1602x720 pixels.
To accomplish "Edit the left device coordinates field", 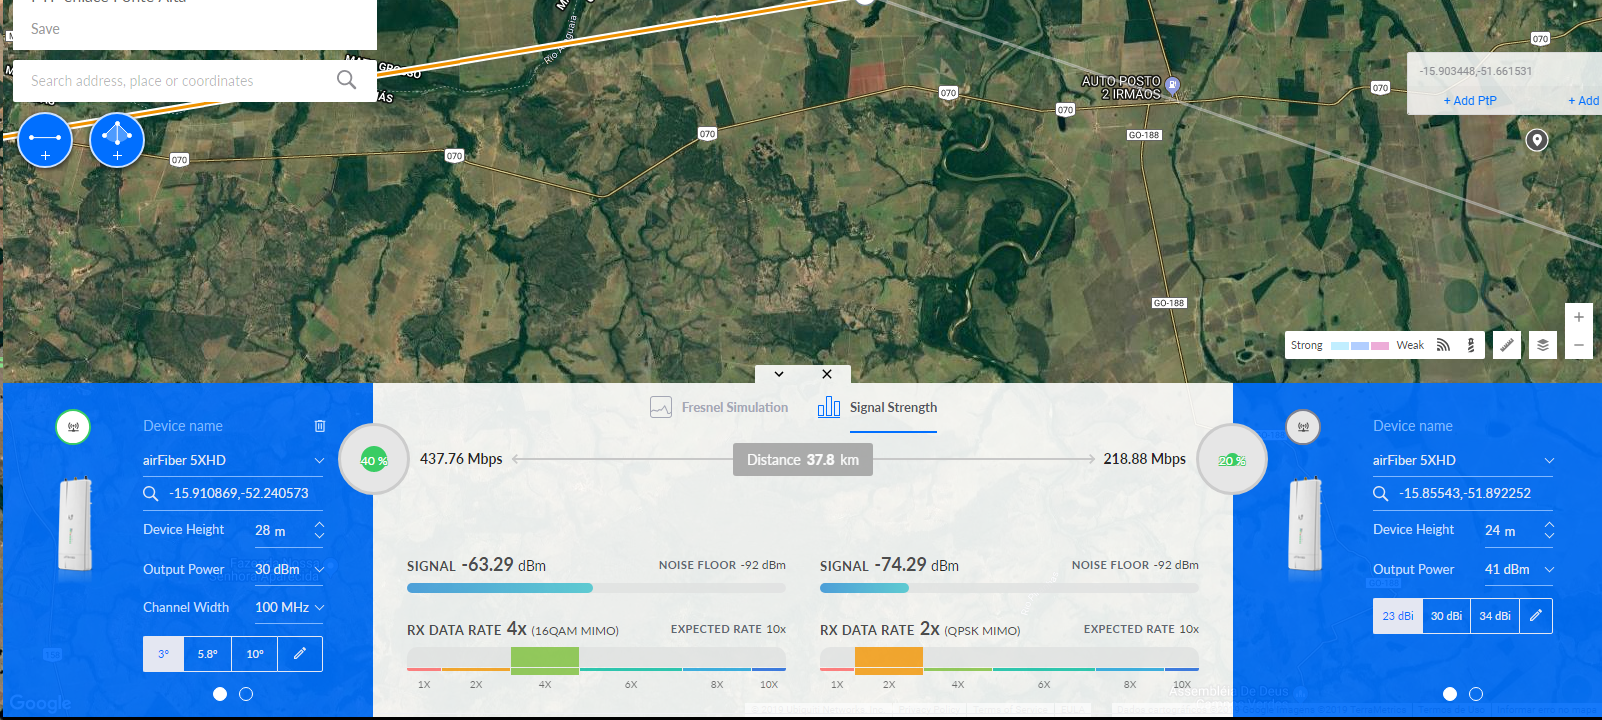I will click(239, 493).
